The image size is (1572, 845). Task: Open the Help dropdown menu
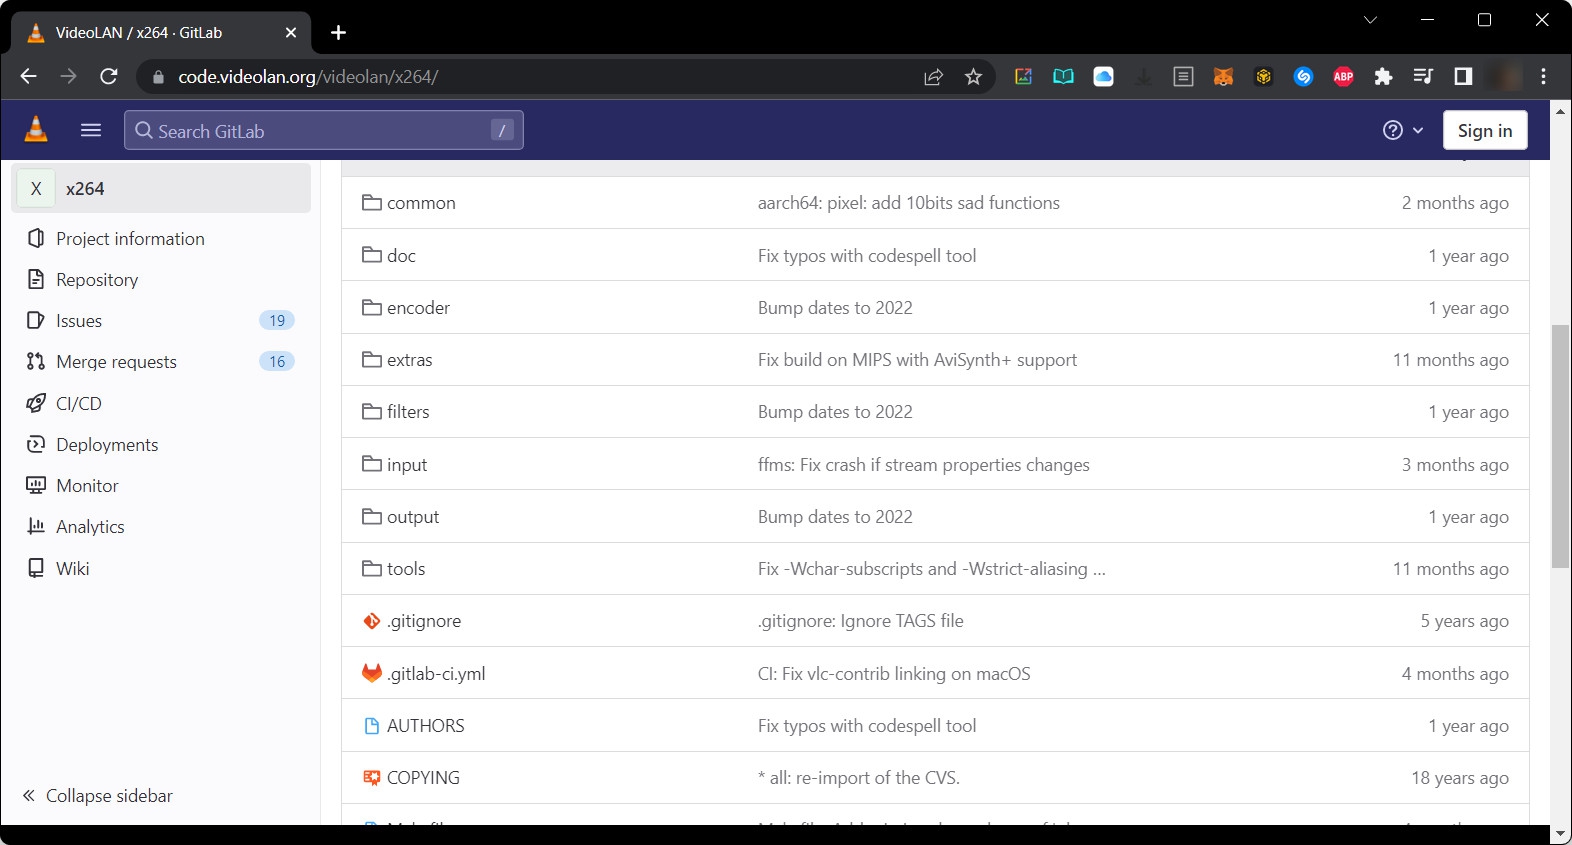(1403, 130)
